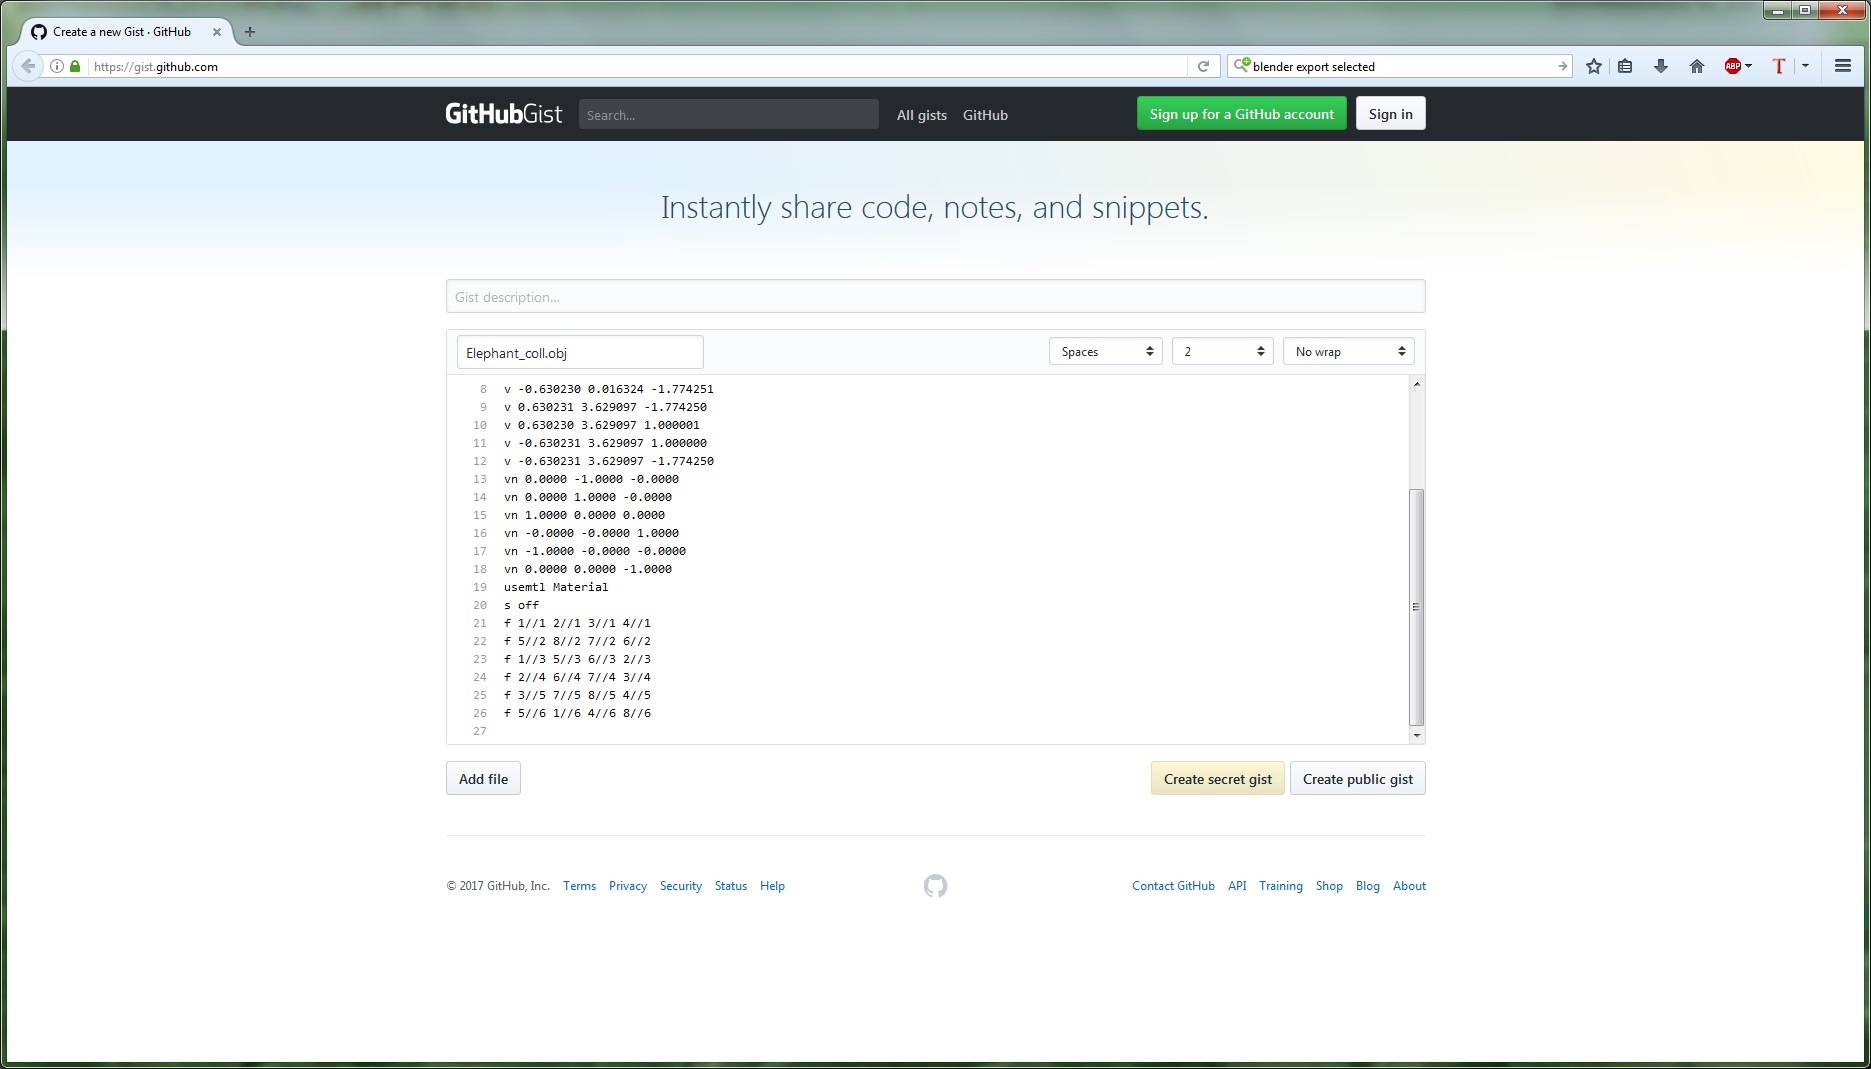Reload the page with the refresh icon
Viewport: 1871px width, 1069px height.
coord(1203,66)
